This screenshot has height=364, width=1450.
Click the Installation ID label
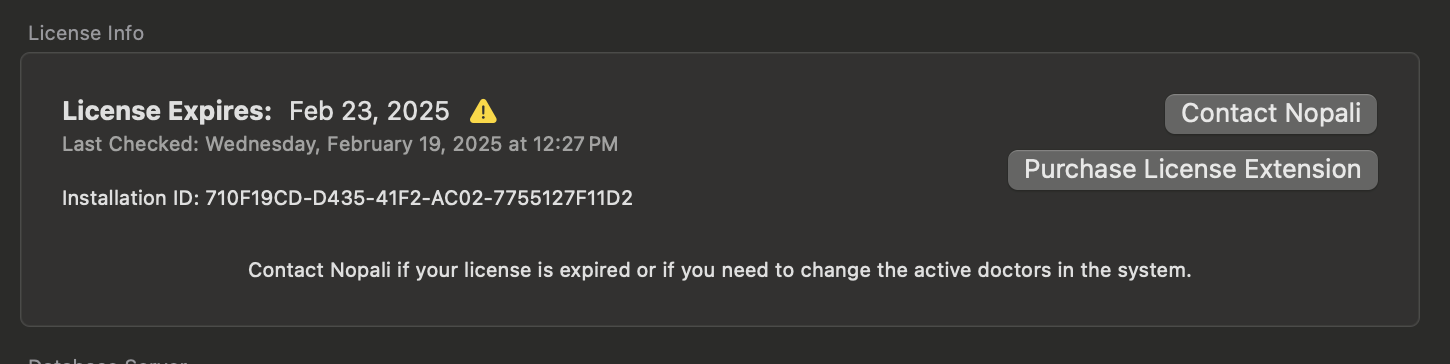point(131,198)
